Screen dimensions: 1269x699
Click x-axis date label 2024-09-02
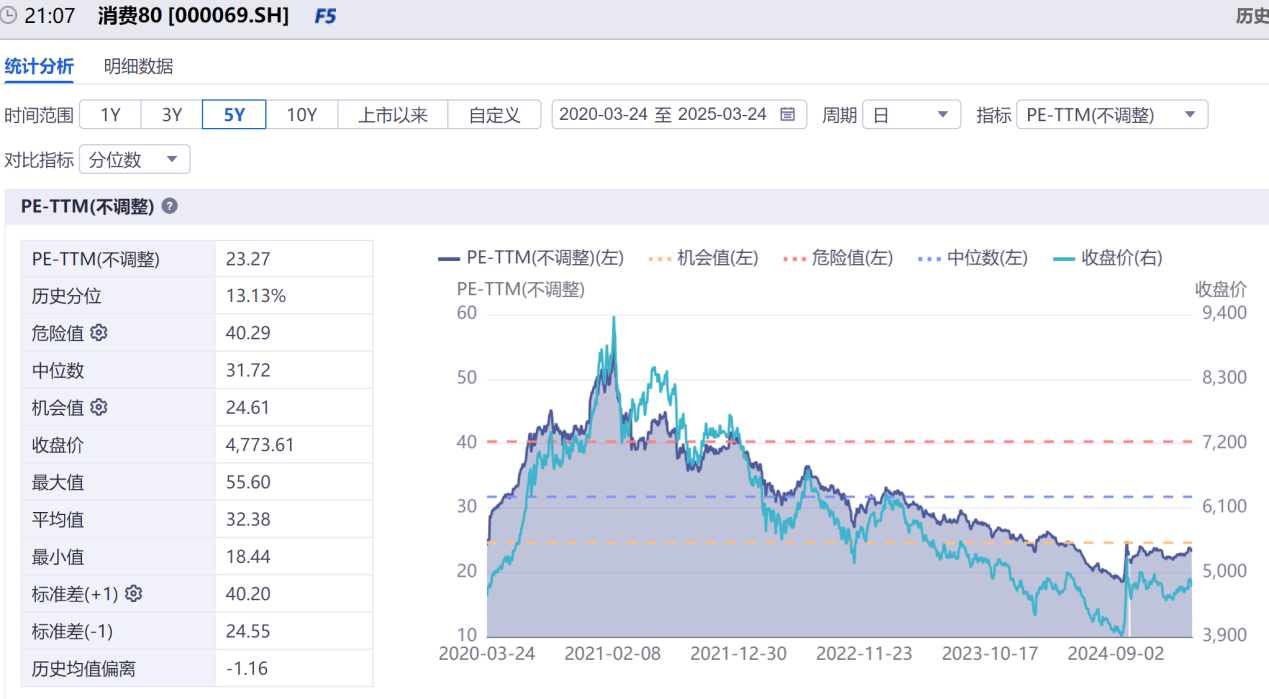click(x=1116, y=654)
